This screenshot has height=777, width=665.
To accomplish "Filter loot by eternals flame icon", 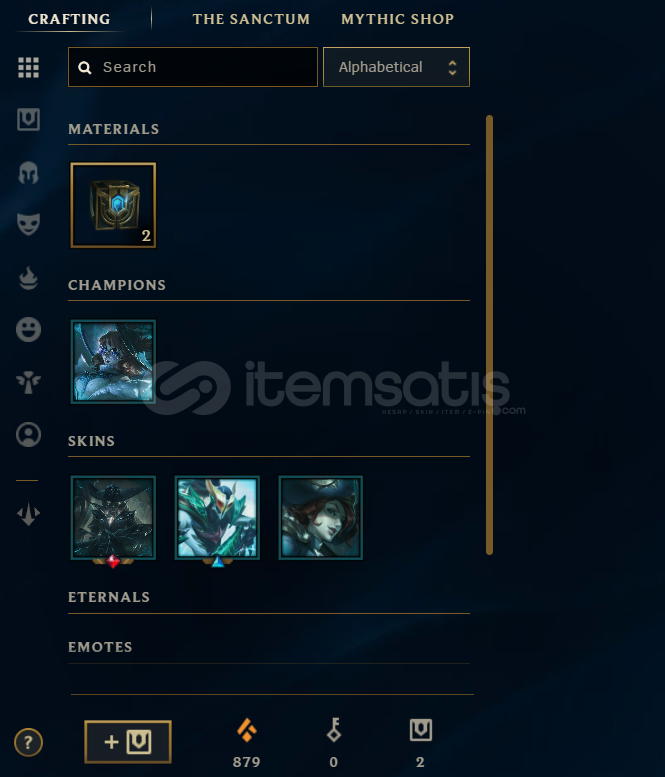I will point(28,278).
